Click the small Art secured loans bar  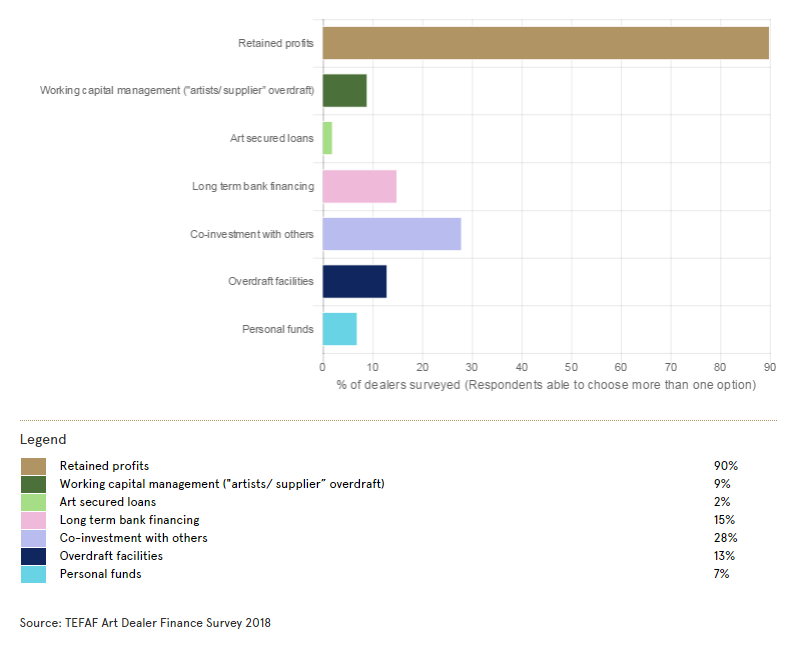[327, 139]
